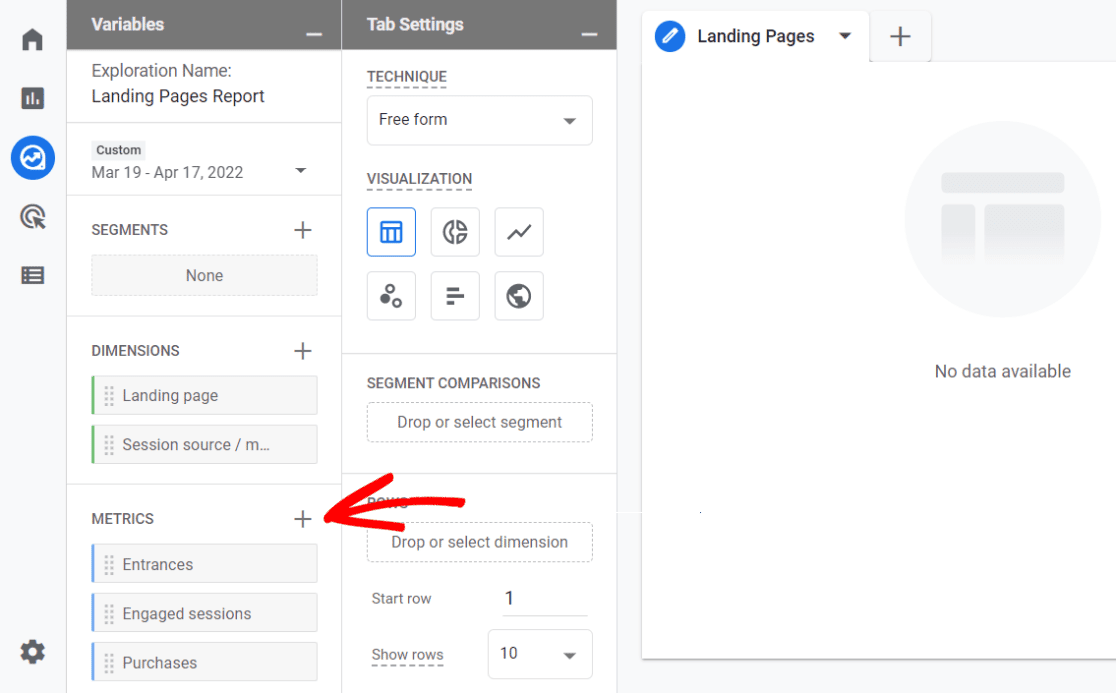1116x693 pixels.
Task: Click the Start row input field
Action: [x=540, y=598]
